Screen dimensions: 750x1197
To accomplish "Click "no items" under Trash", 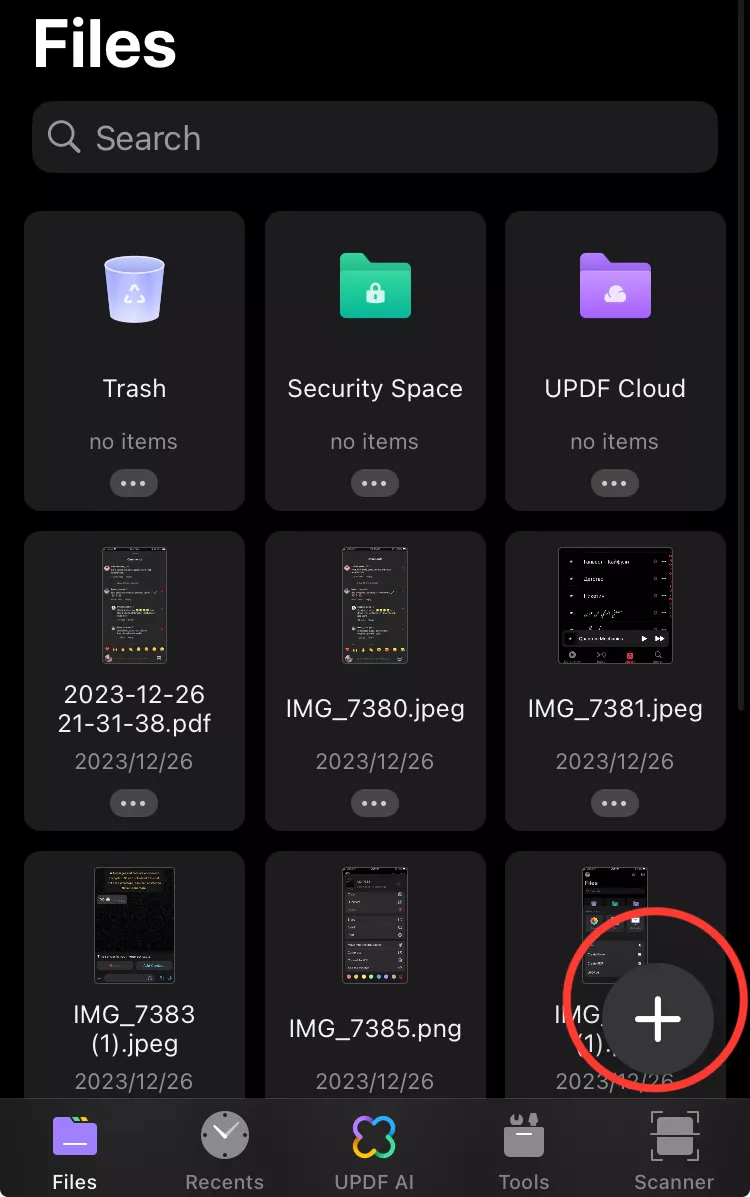I will (134, 442).
